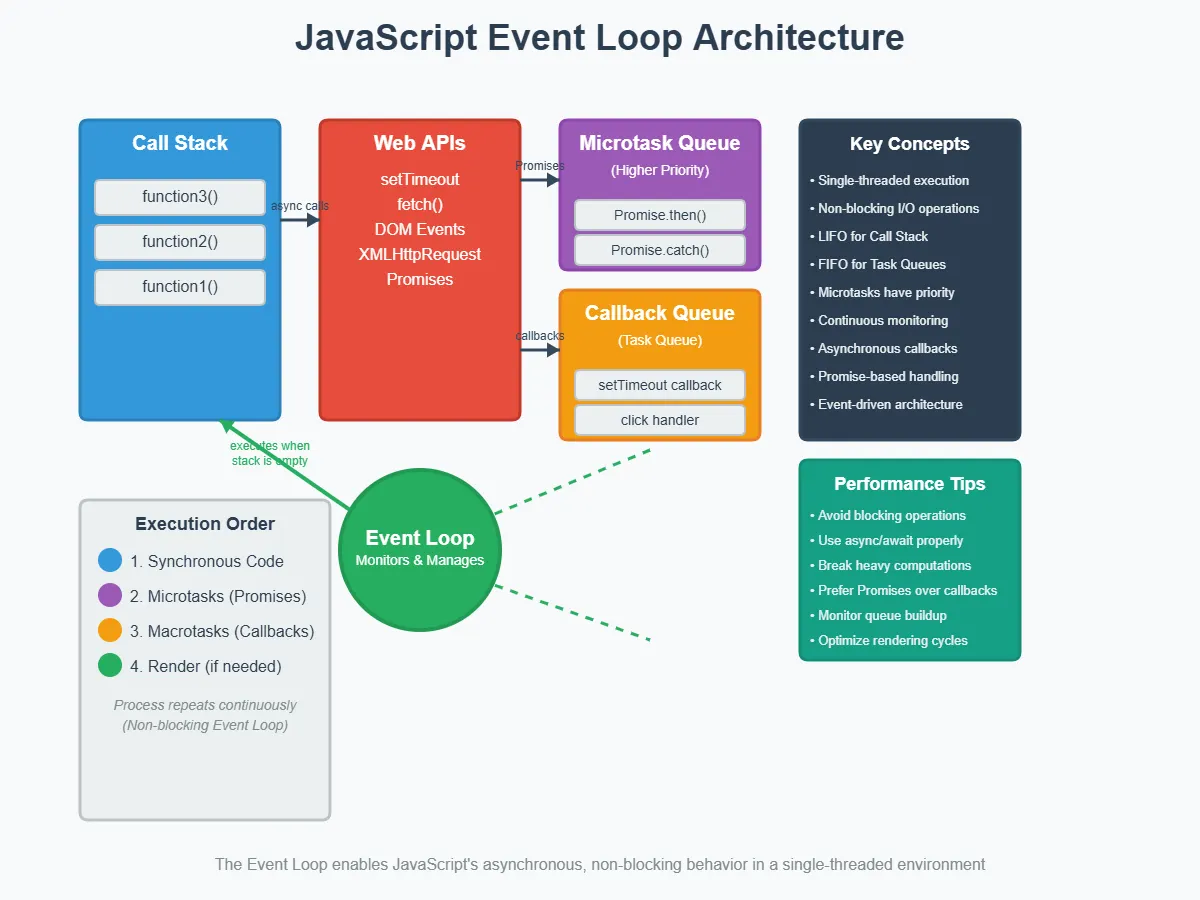Viewport: 1200px width, 900px height.
Task: Click the function1() box in Call Stack
Action: [180, 287]
